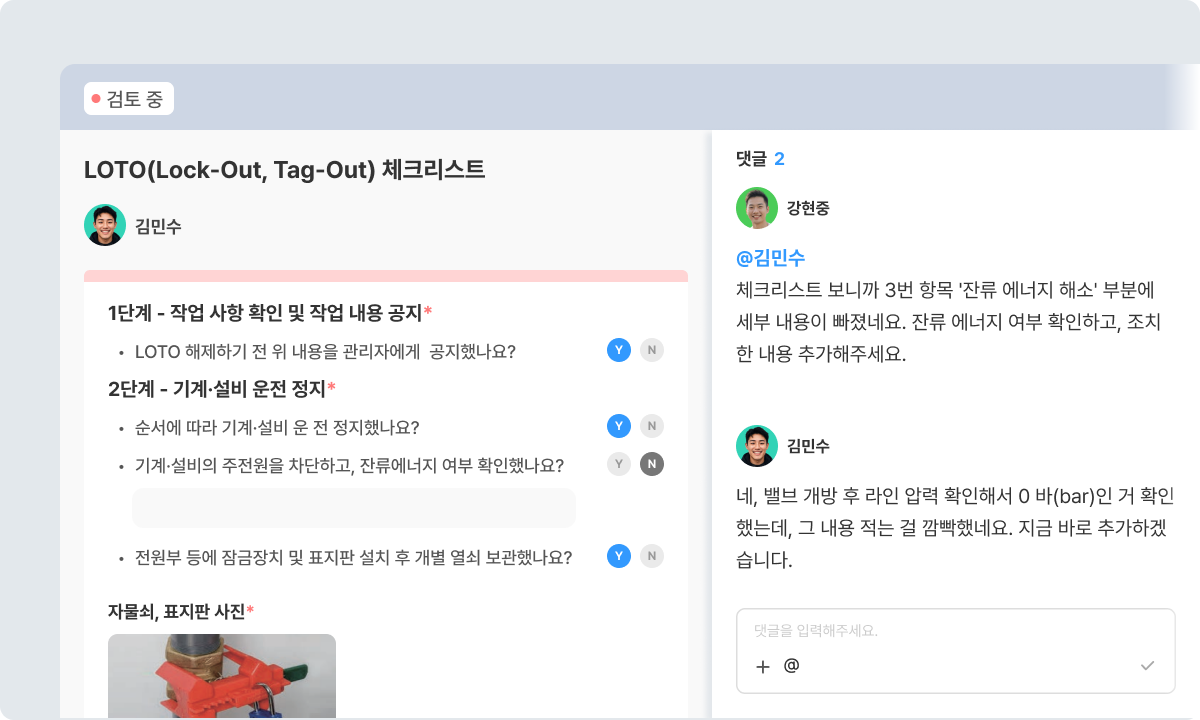Click the LOTO(Lock-Out, Tag-Out) 체크리스트 title
Screen dimensions: 1200x720
(x=285, y=169)
